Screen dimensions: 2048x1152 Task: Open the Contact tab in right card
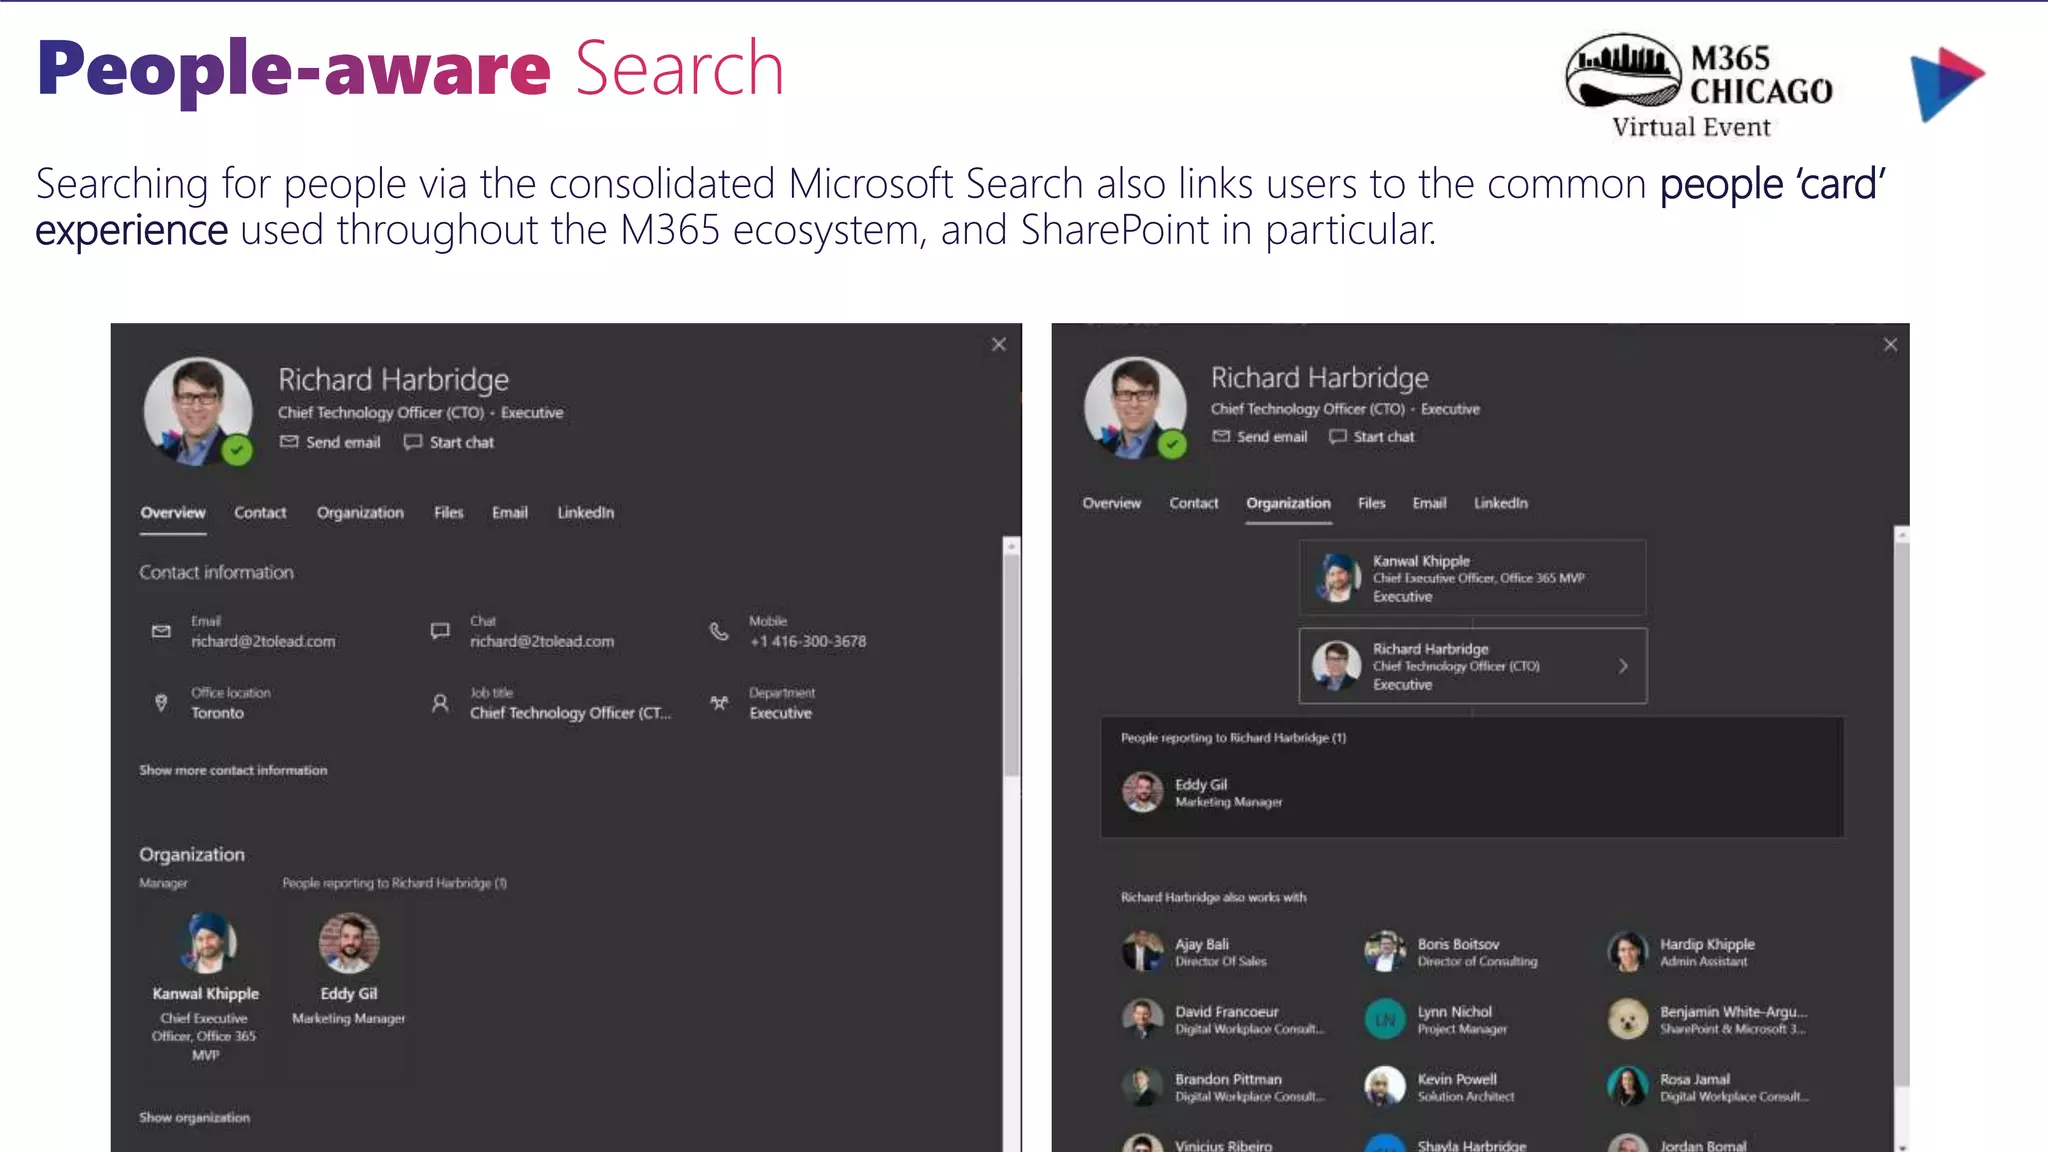pyautogui.click(x=1194, y=503)
